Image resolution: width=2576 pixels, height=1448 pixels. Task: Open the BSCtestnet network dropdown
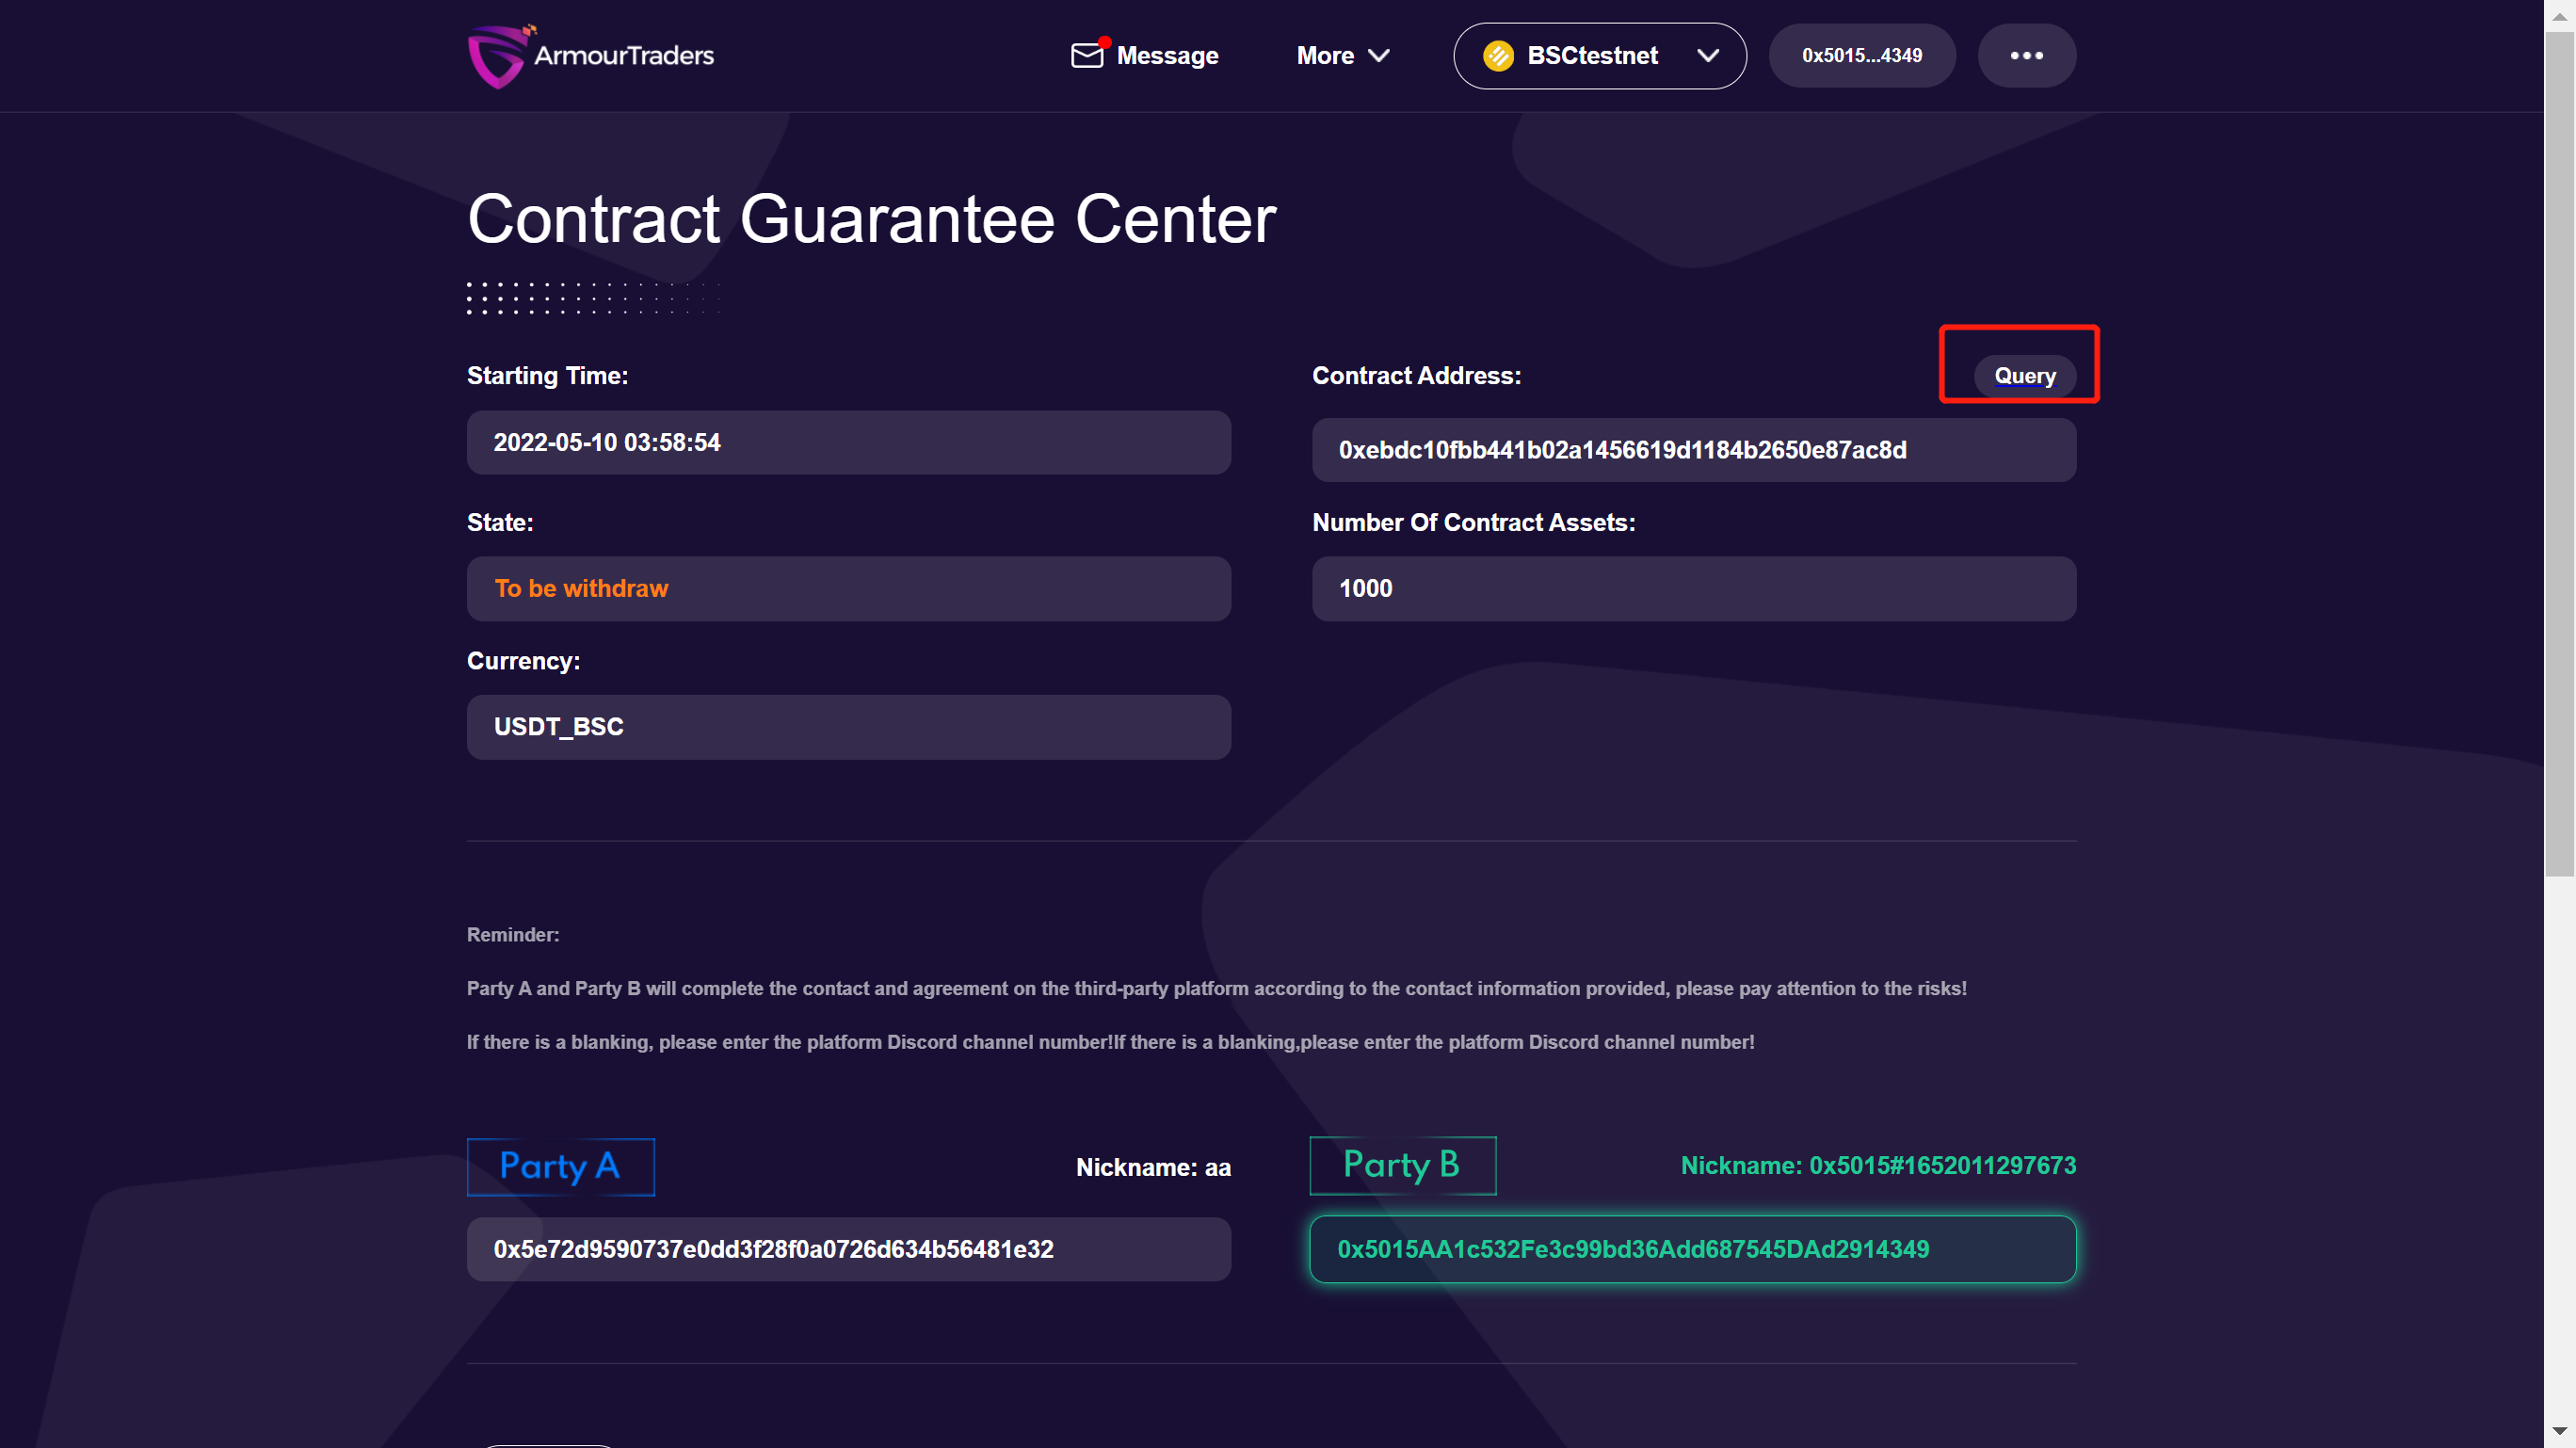(x=1599, y=56)
